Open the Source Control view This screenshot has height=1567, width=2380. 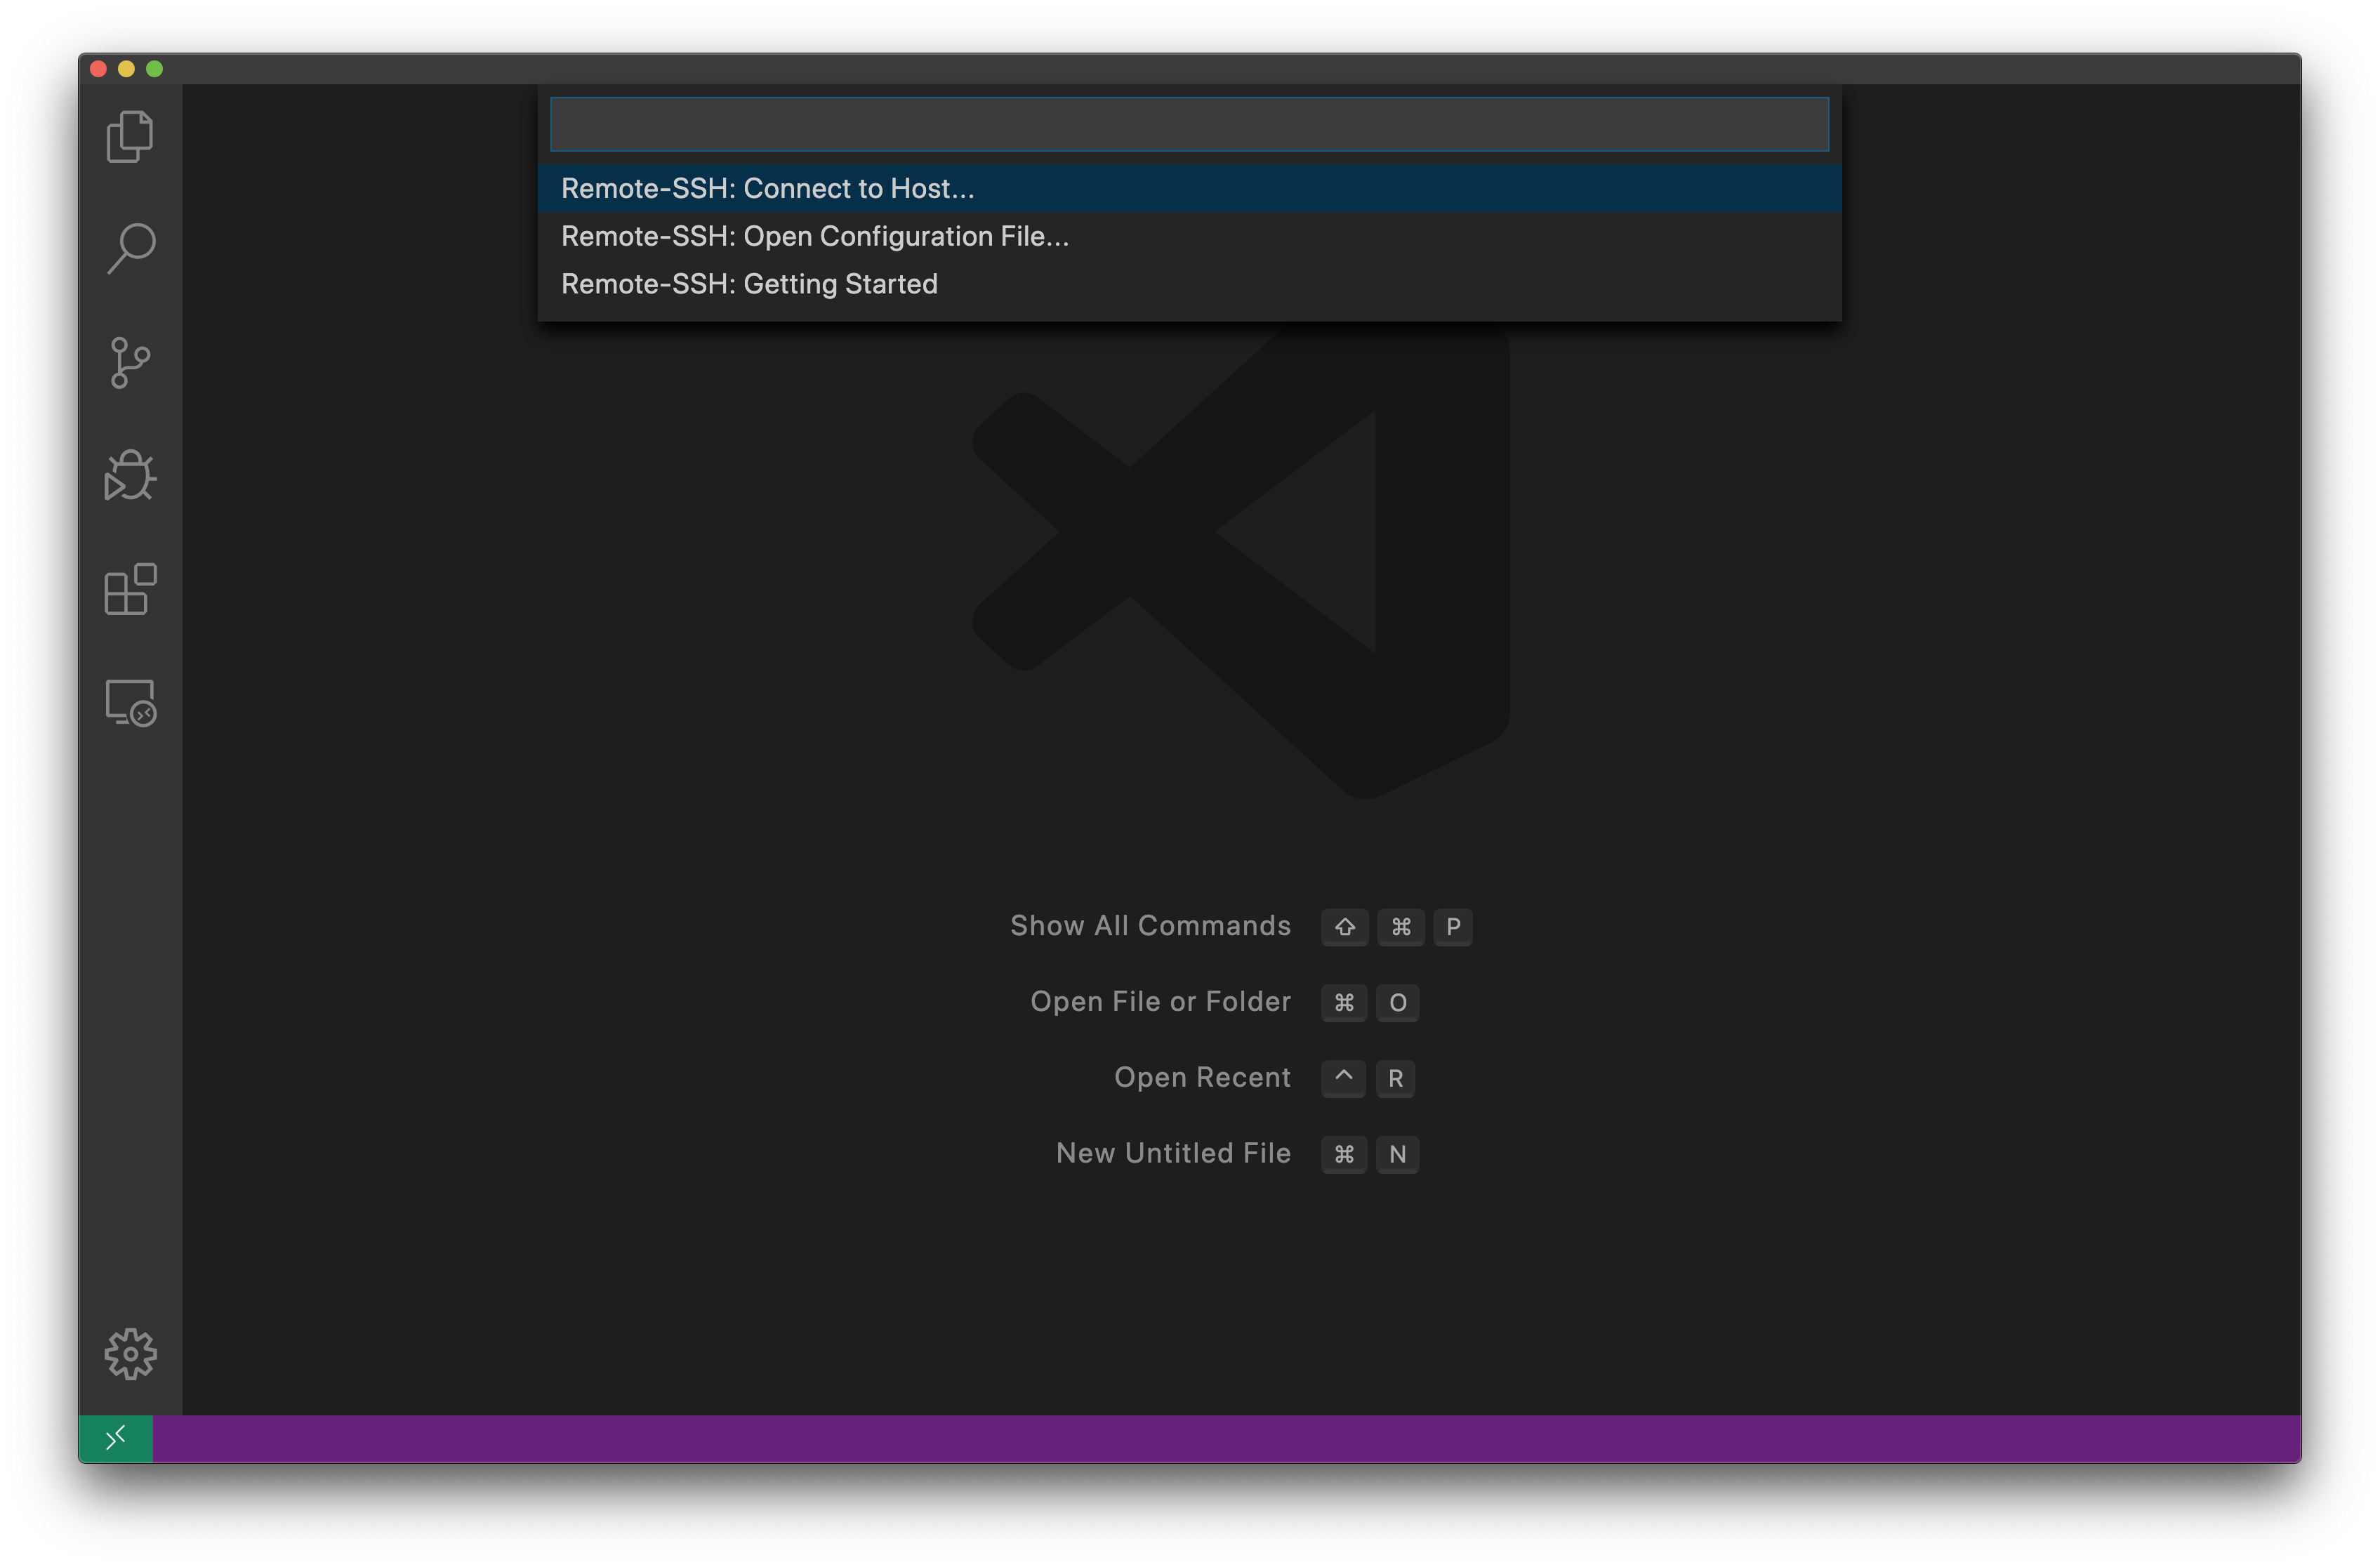tap(130, 362)
